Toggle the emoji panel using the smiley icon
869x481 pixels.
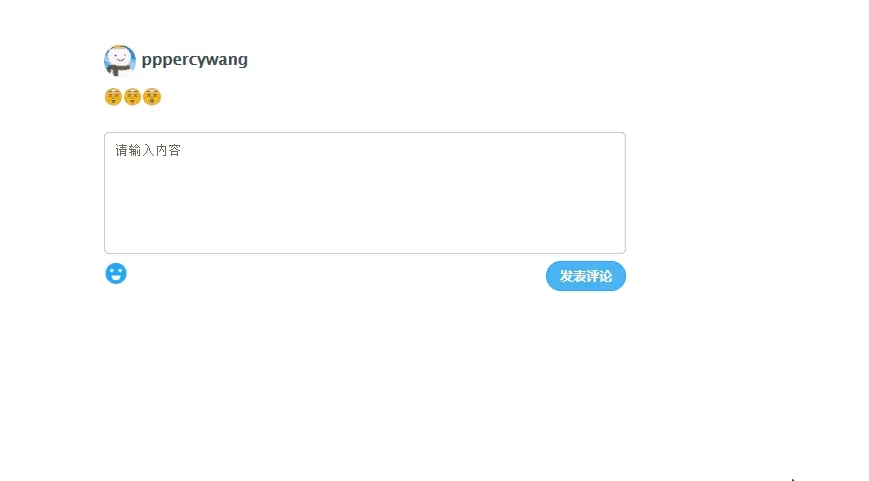point(116,273)
